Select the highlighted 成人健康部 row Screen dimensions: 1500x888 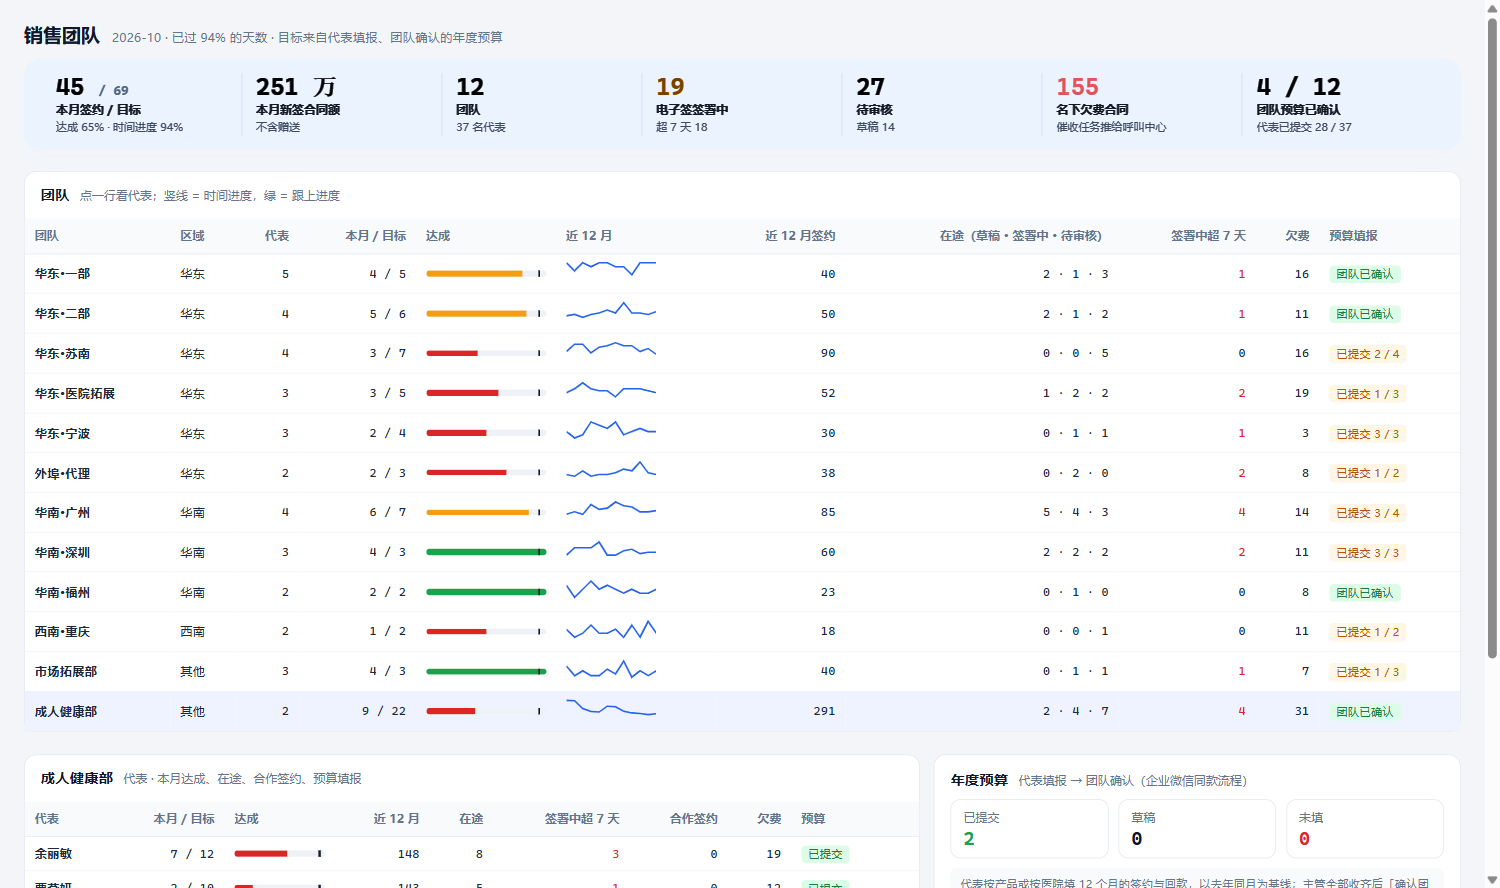click(x=742, y=711)
